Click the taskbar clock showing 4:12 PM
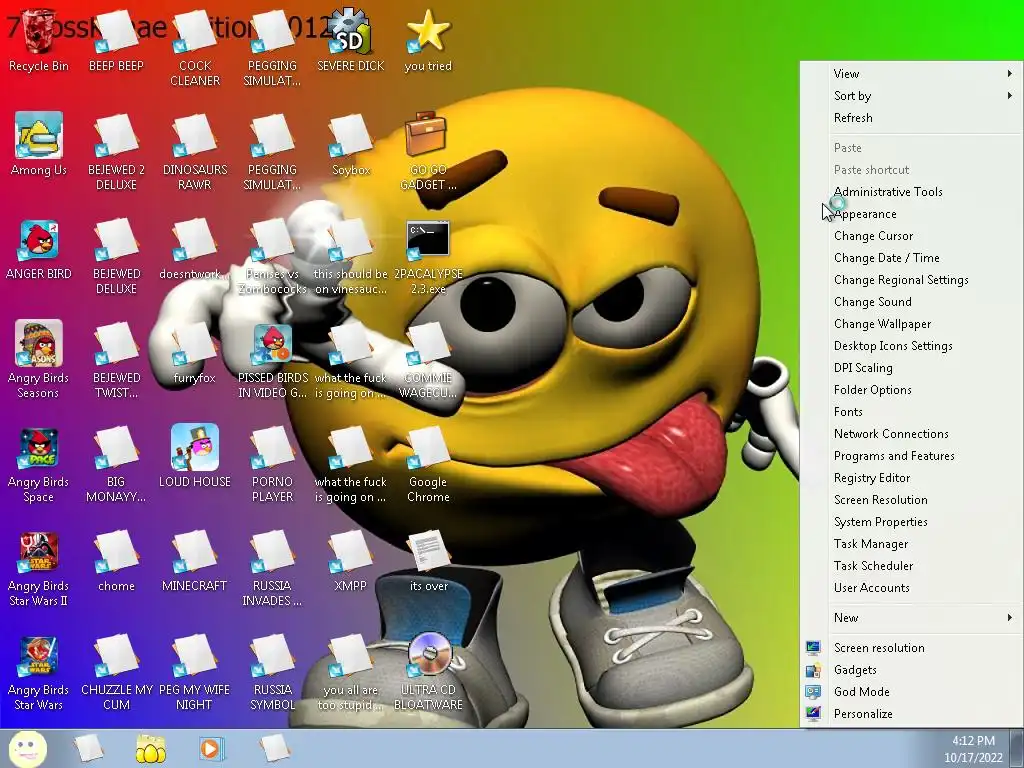Viewport: 1024px width, 768px height. 973,749
